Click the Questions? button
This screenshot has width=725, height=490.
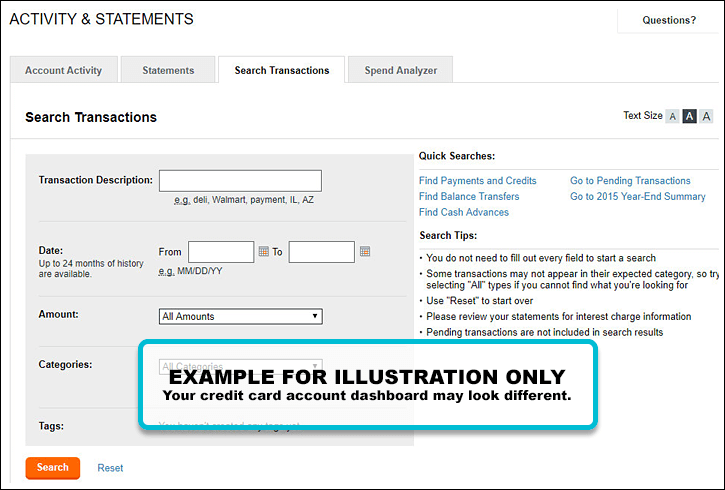click(x=669, y=20)
